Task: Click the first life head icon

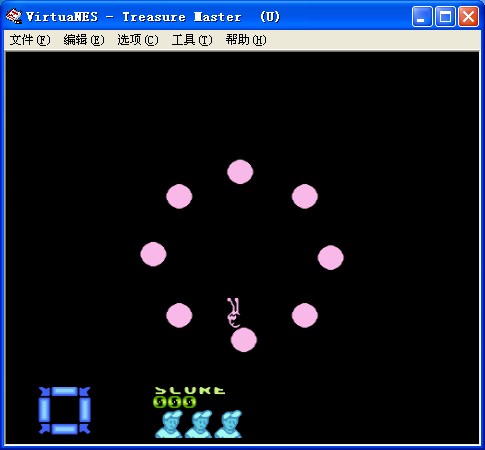Action: [x=169, y=424]
